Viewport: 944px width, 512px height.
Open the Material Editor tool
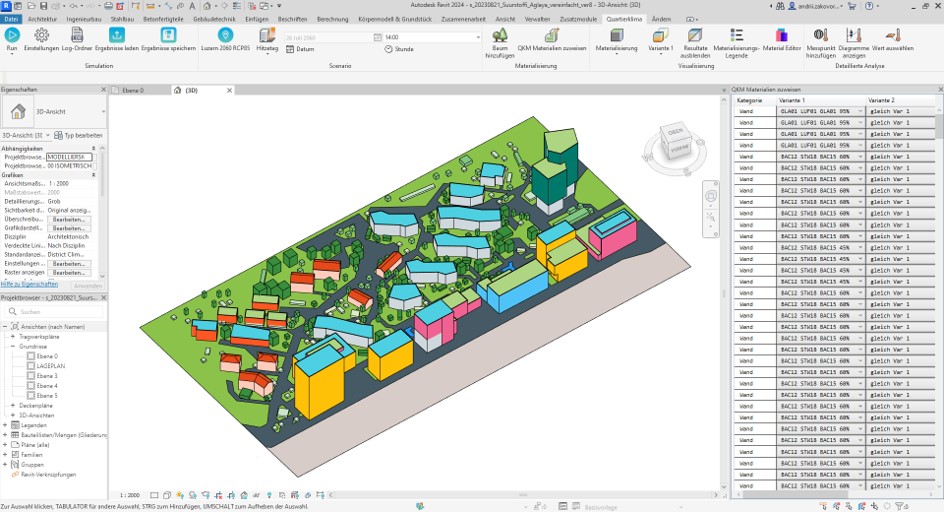[781, 36]
